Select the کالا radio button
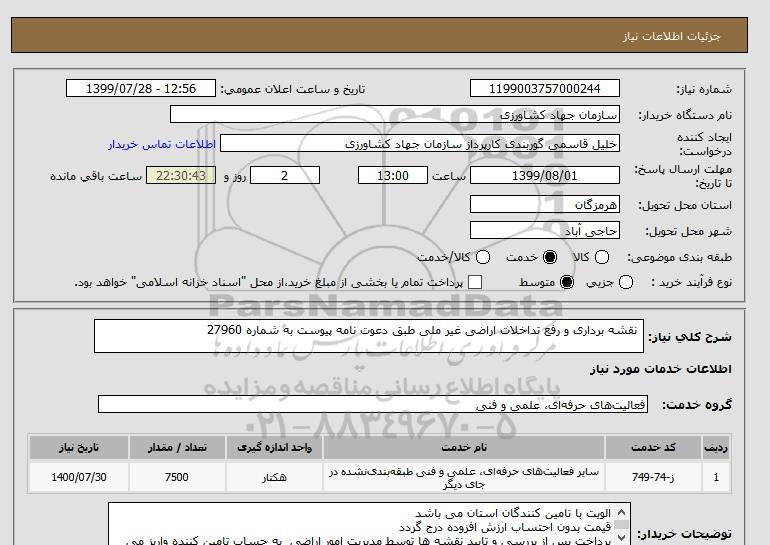The height and width of the screenshot is (545, 770). tap(602, 257)
